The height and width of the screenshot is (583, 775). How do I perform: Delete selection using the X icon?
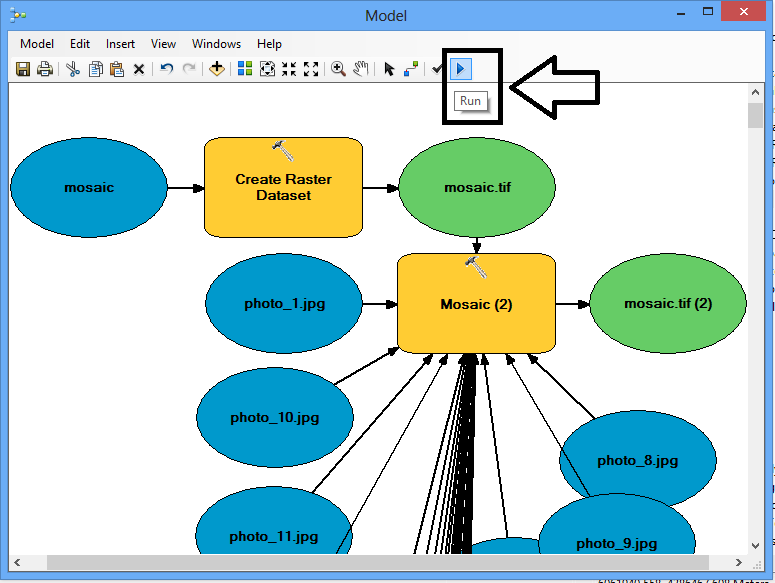tap(139, 69)
